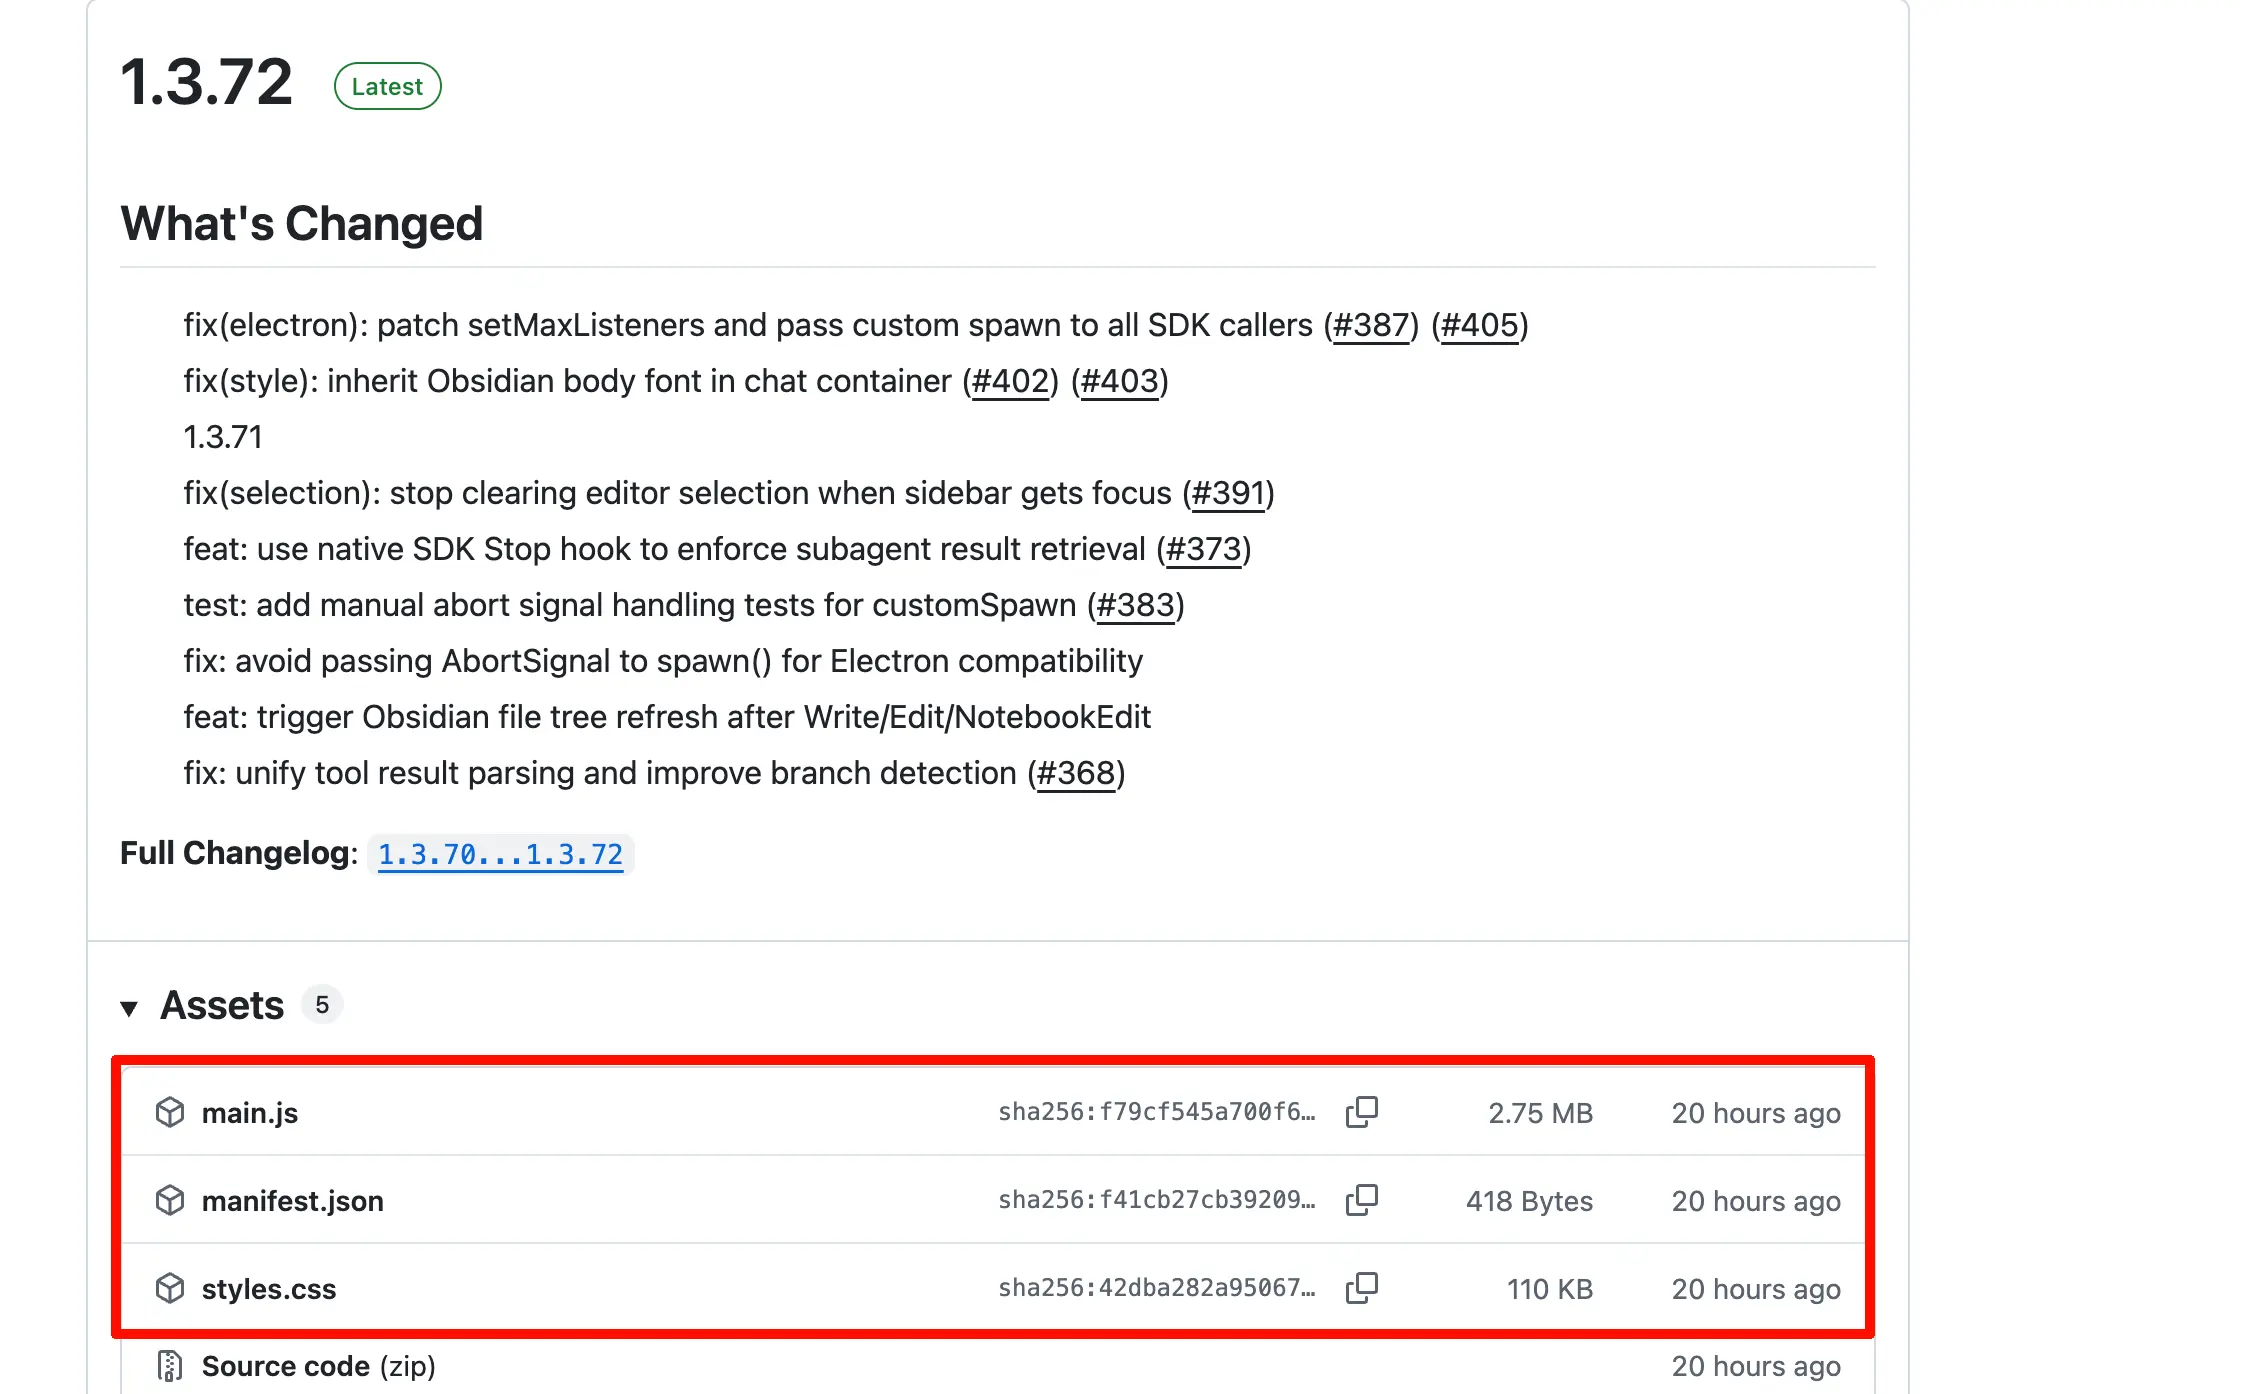Open issue #402 link
The height and width of the screenshot is (1394, 2242).
1010,381
